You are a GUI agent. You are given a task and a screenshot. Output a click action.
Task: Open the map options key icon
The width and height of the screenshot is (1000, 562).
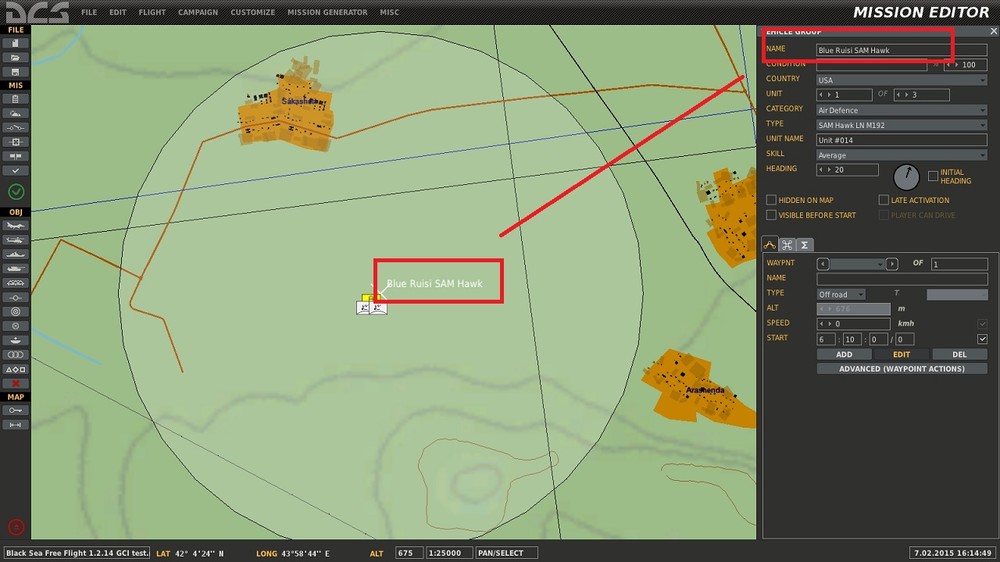15,410
